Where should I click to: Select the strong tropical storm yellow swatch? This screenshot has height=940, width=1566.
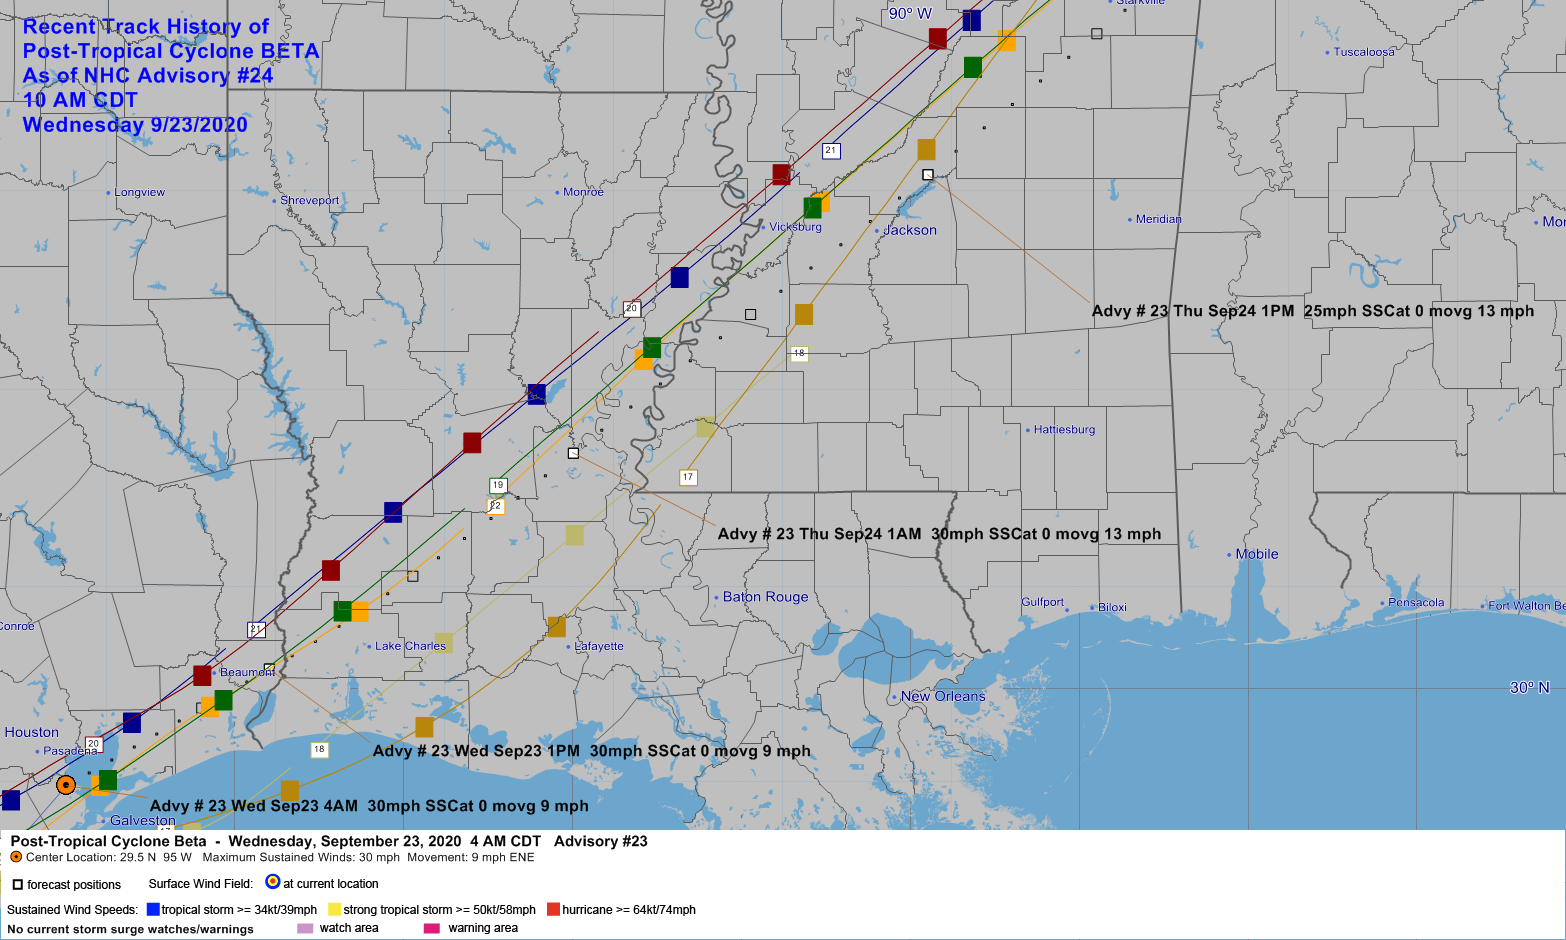(335, 909)
